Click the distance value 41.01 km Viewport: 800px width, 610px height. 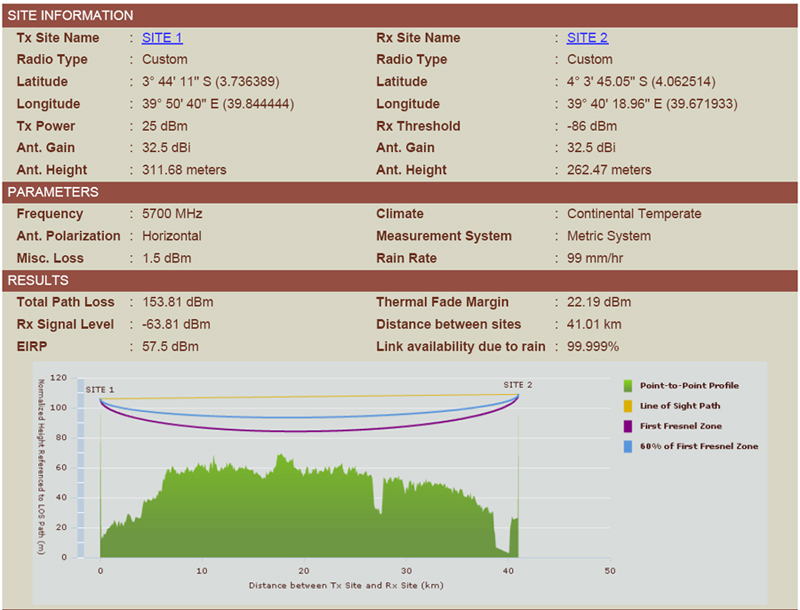point(594,324)
